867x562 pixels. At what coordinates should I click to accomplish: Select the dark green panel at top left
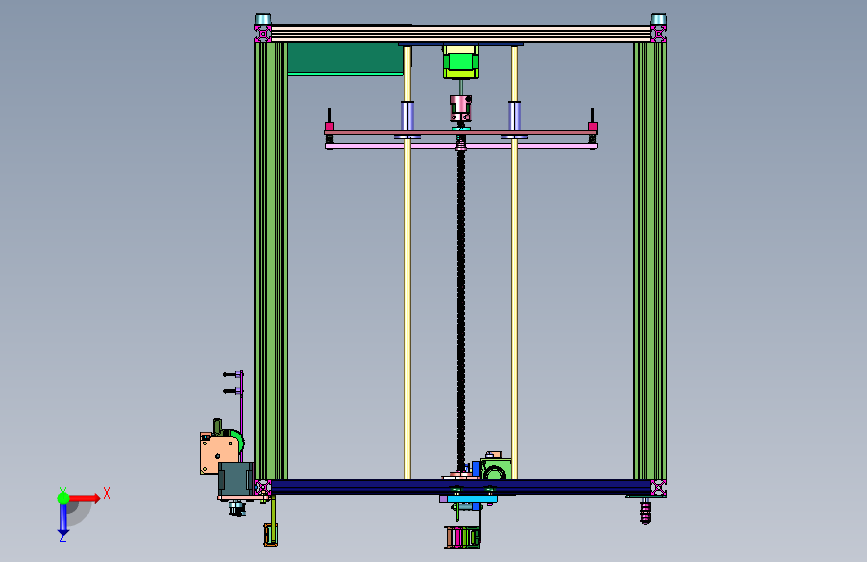point(346,59)
